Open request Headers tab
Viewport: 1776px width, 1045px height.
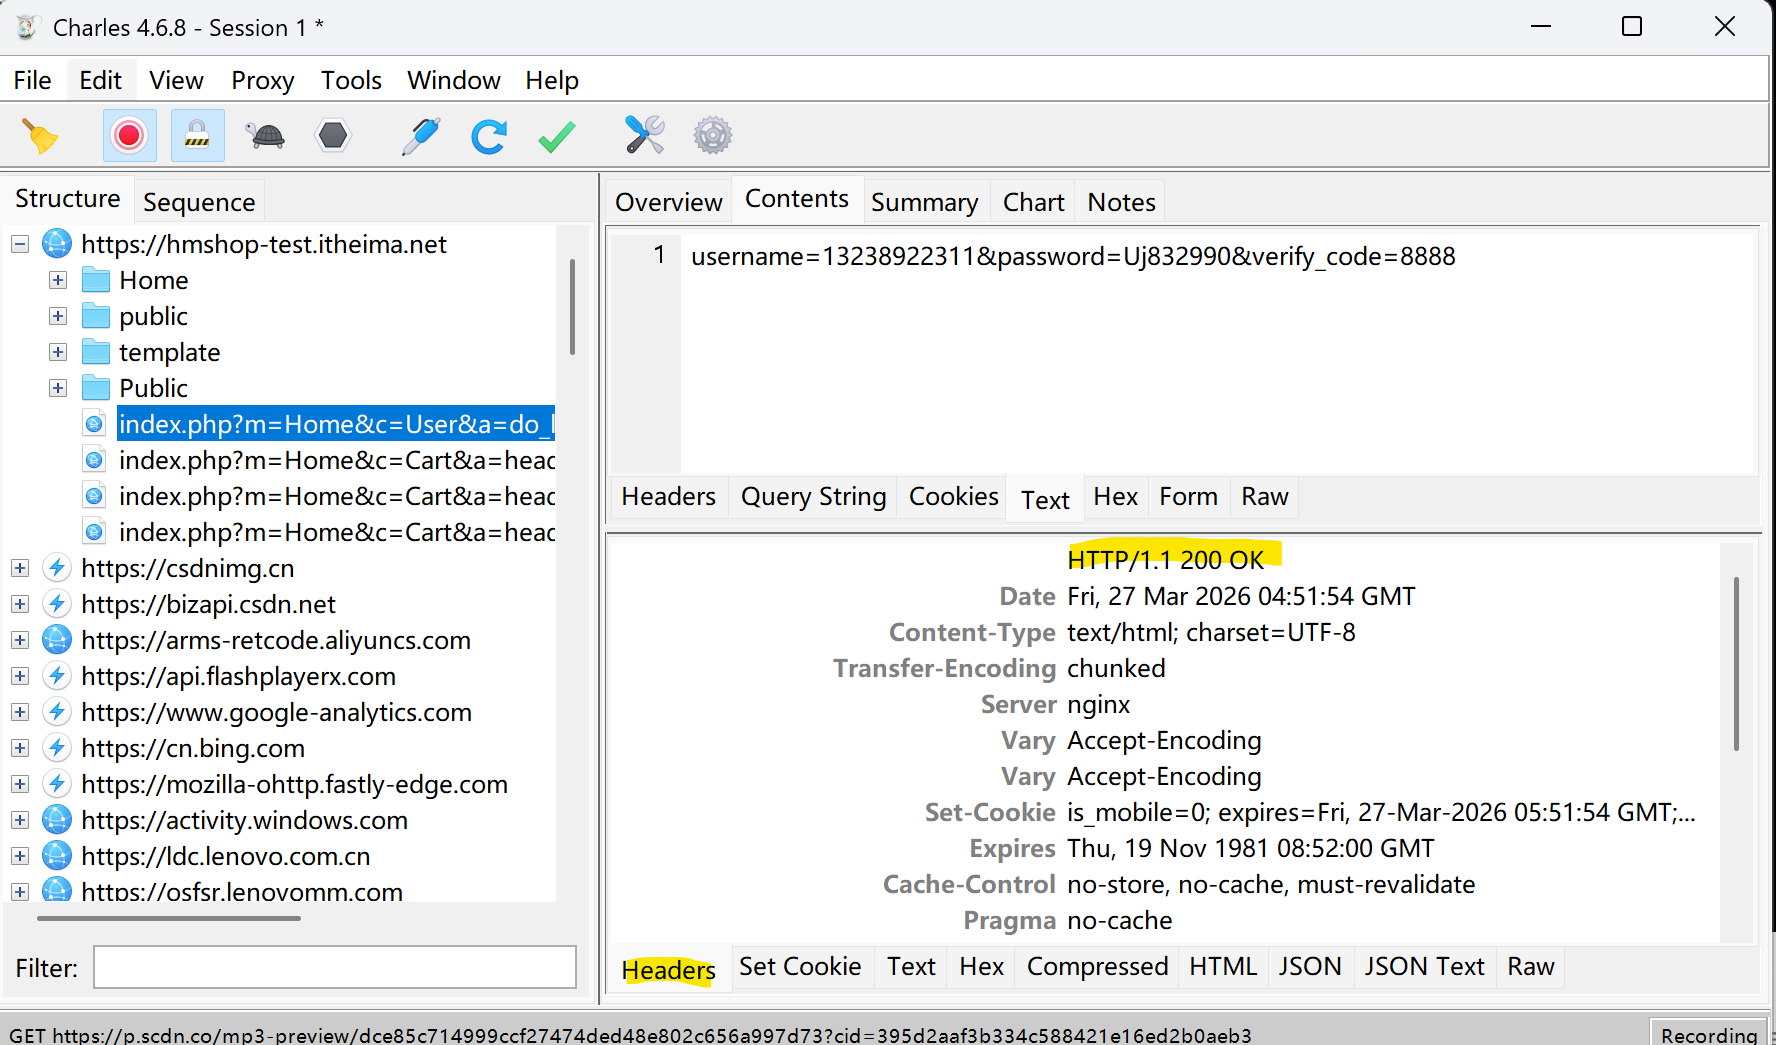pos(668,497)
